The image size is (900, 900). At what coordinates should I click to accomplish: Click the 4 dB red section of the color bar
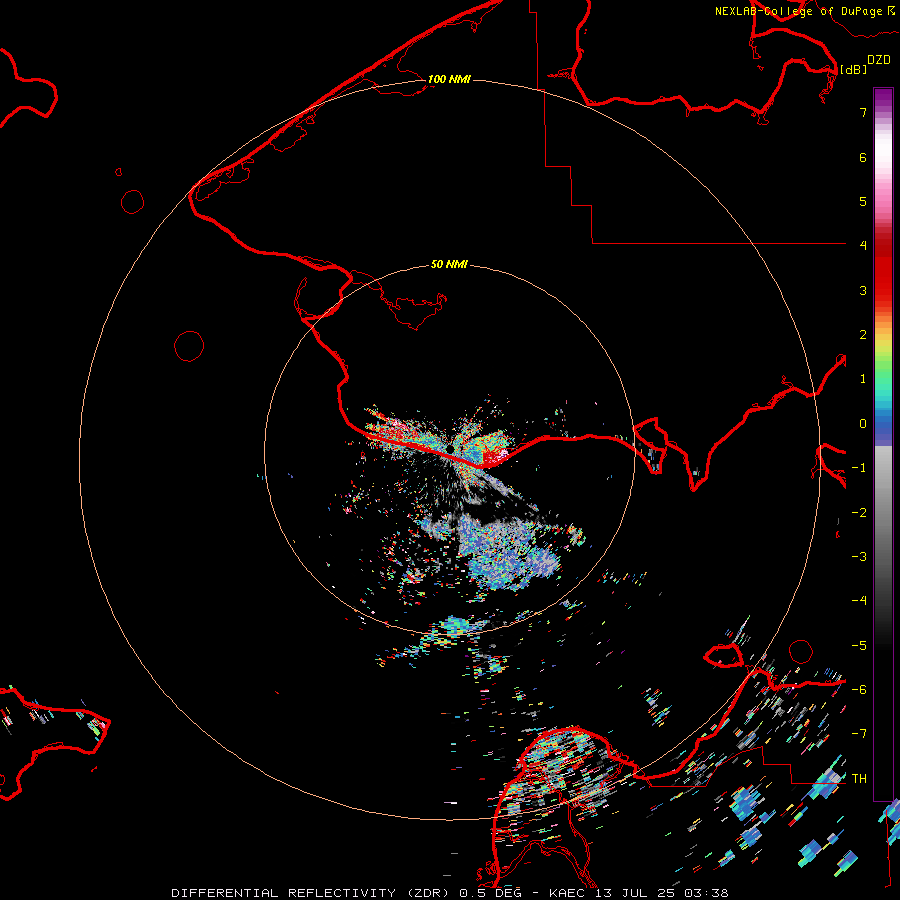(883, 245)
